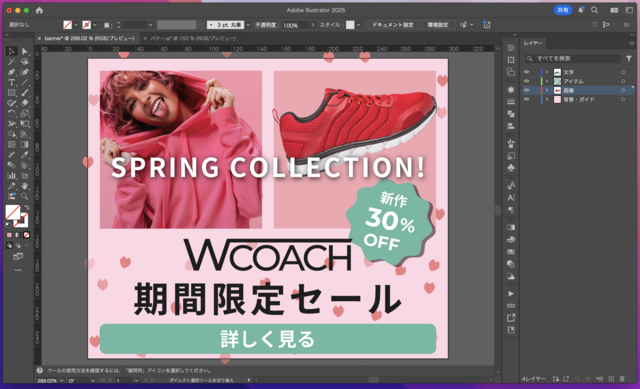Select the Shape Builder tool
The image size is (640, 389).
[11, 134]
